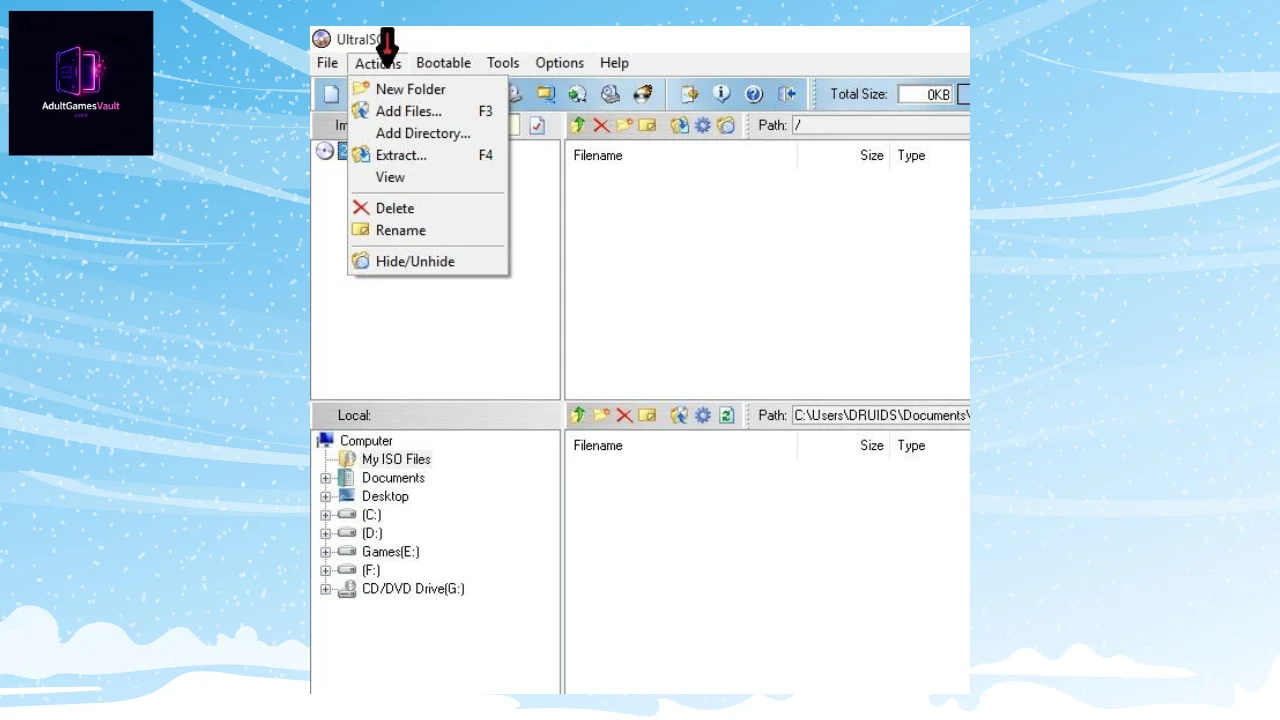Click the Rename icon in image pane toolbar
This screenshot has height=720, width=1280.
647,125
